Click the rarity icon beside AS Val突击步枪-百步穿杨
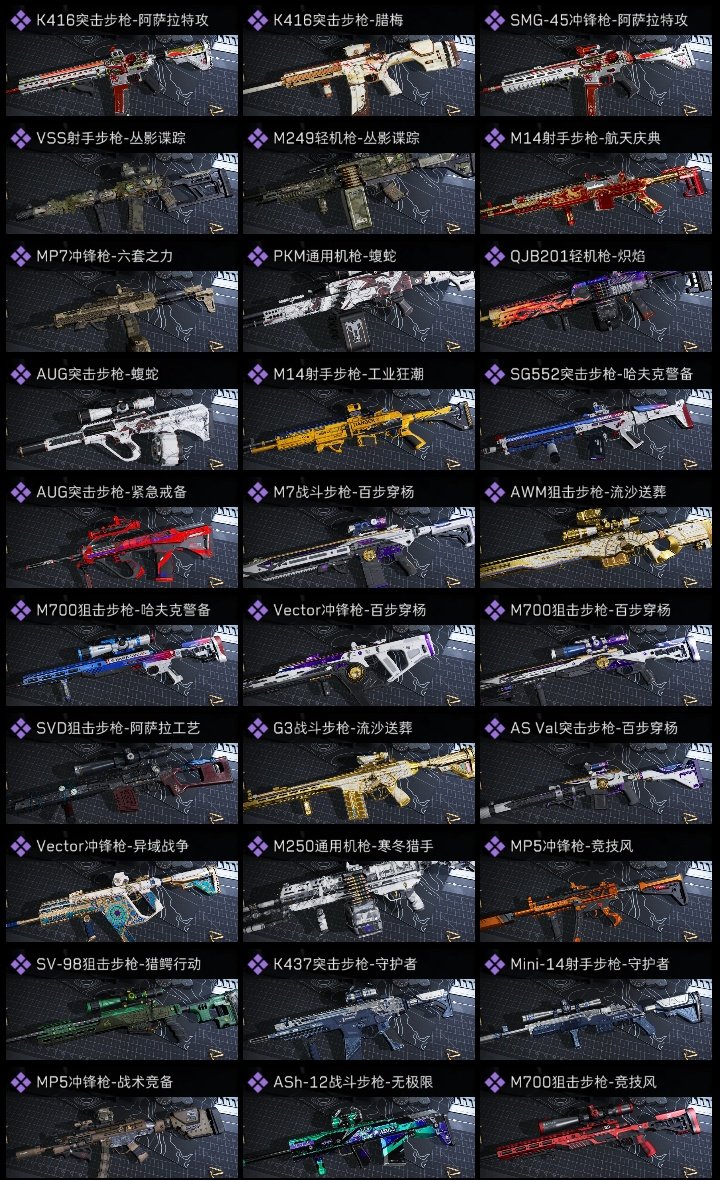 point(494,728)
